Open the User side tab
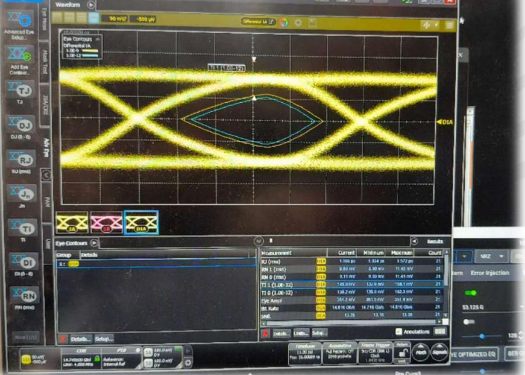525x375 pixels. pyautogui.click(x=48, y=243)
